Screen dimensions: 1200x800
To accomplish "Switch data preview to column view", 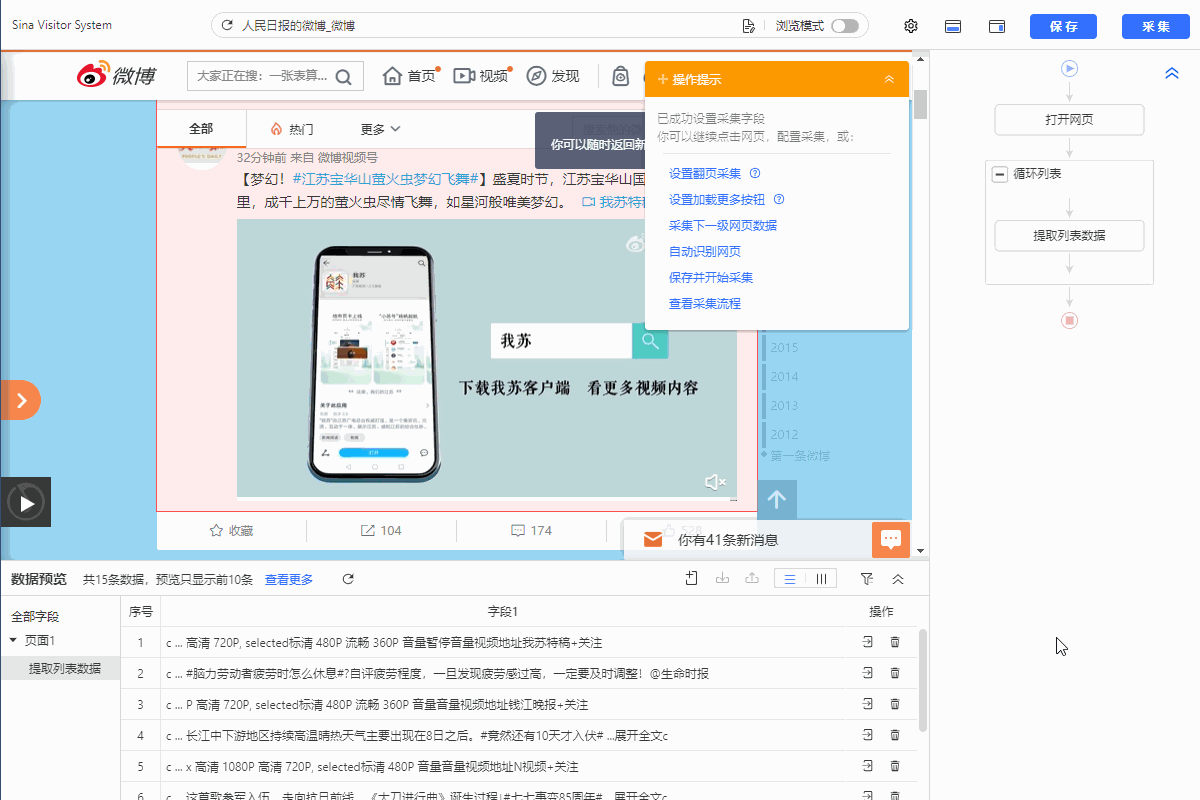I will [821, 579].
